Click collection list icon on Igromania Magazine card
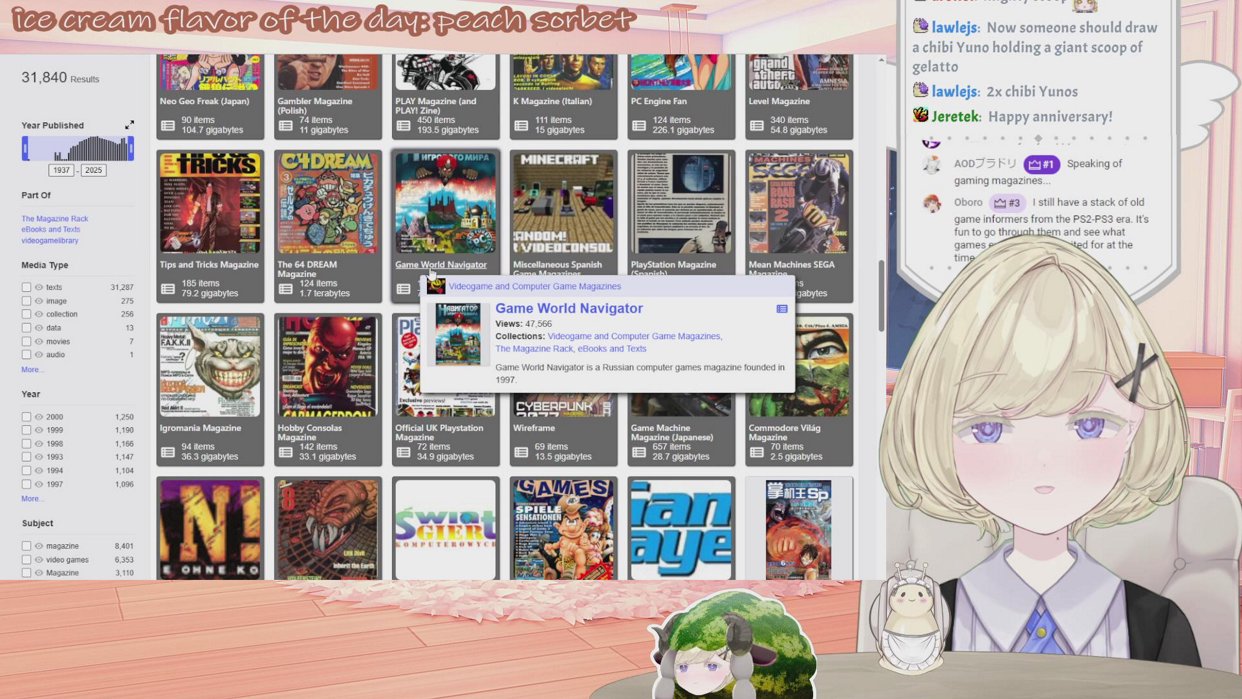The image size is (1242, 699). coord(168,452)
